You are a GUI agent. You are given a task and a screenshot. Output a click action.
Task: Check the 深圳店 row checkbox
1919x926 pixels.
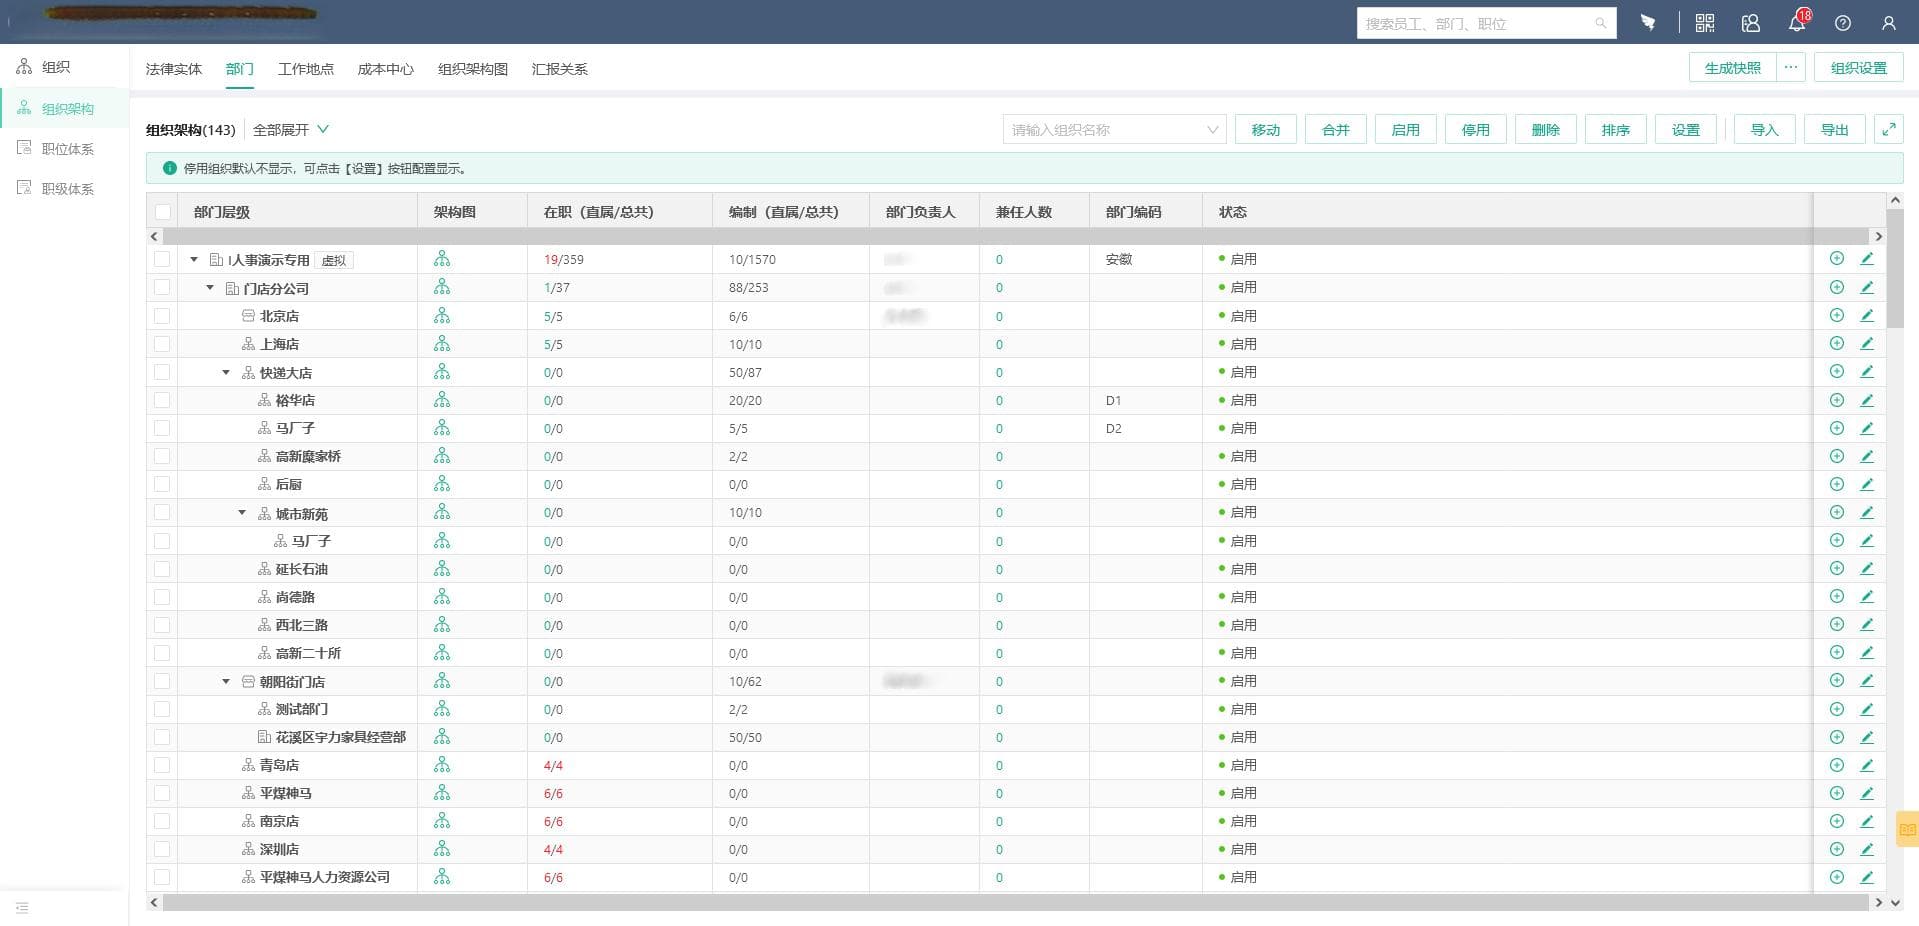(162, 849)
